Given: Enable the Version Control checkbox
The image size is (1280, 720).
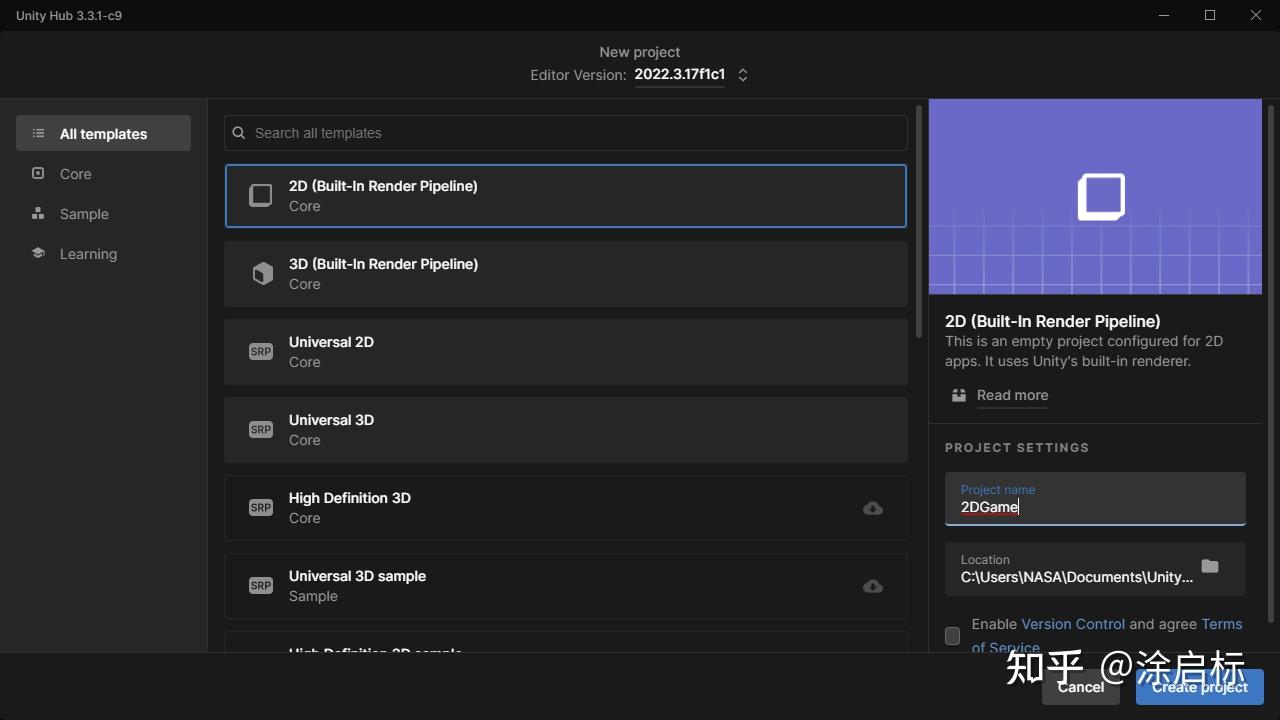Looking at the screenshot, I should (953, 636).
